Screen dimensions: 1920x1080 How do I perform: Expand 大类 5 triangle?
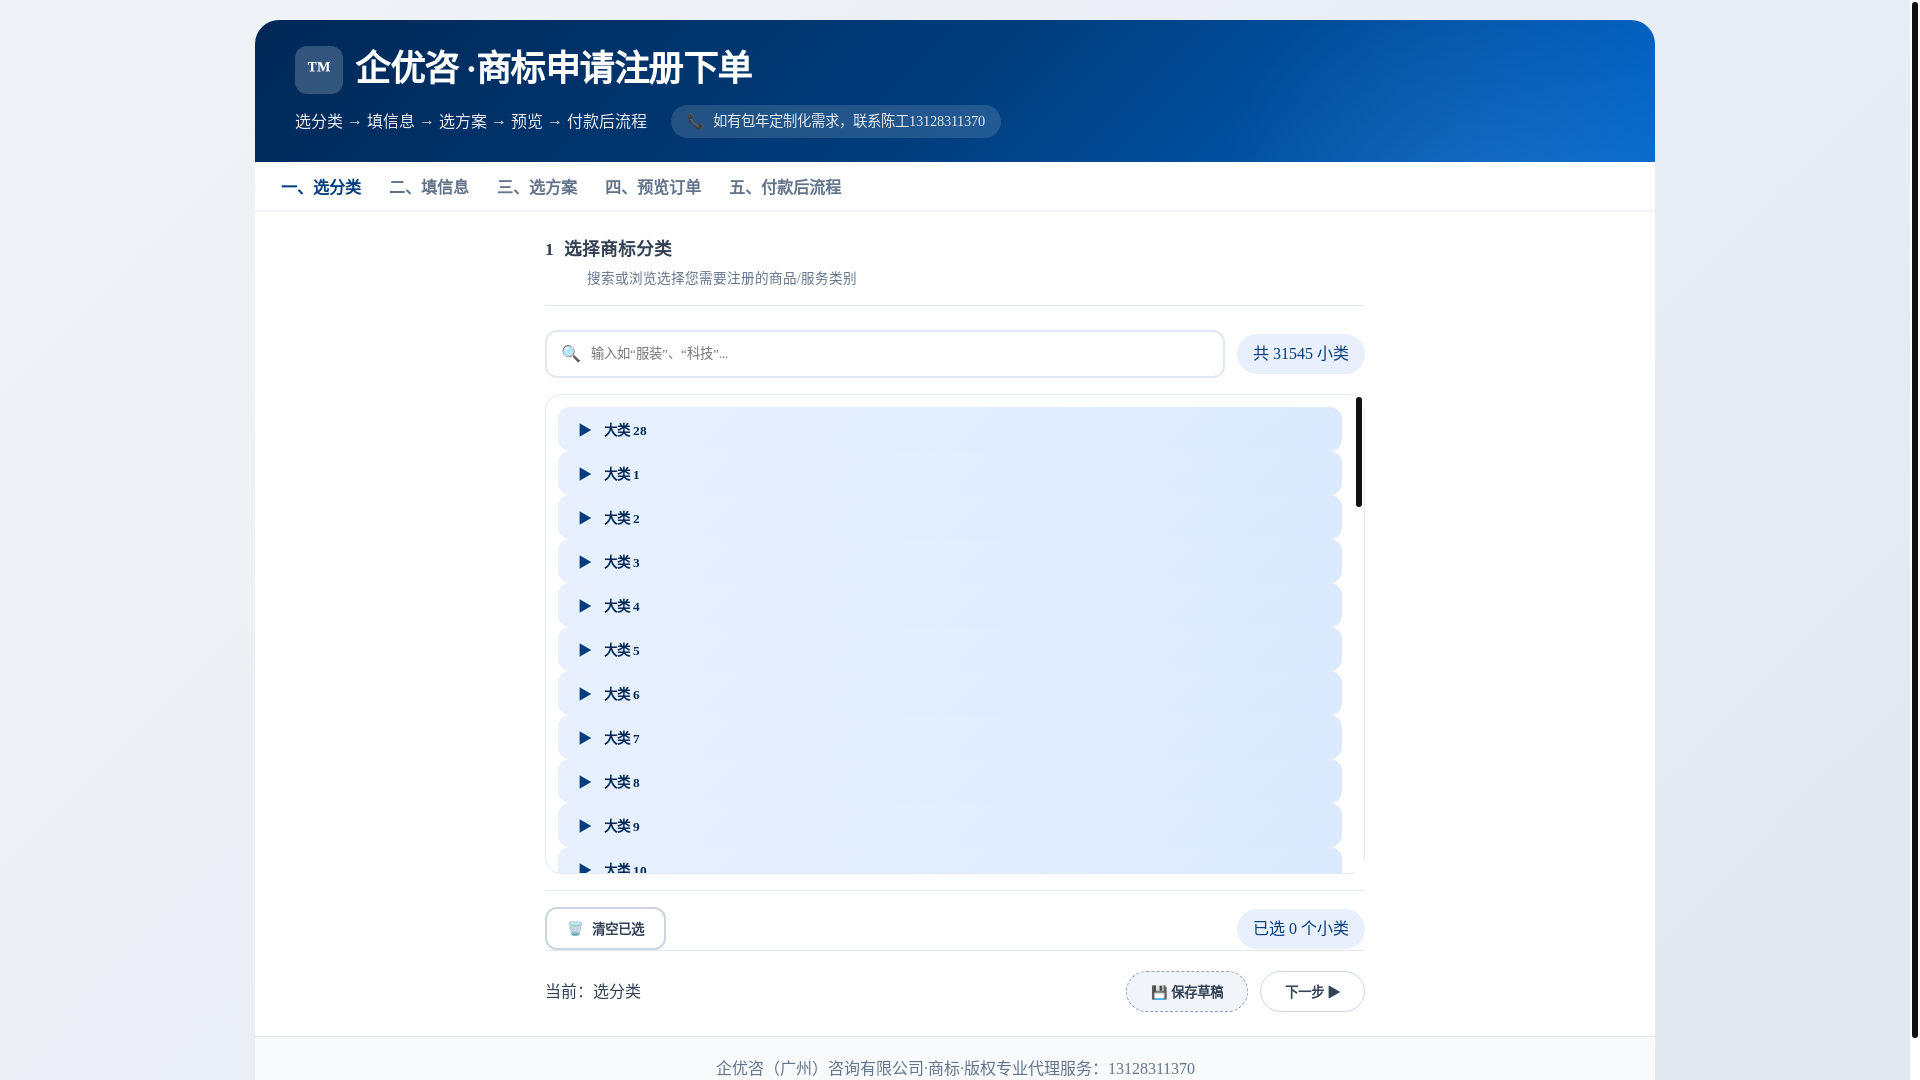tap(585, 650)
